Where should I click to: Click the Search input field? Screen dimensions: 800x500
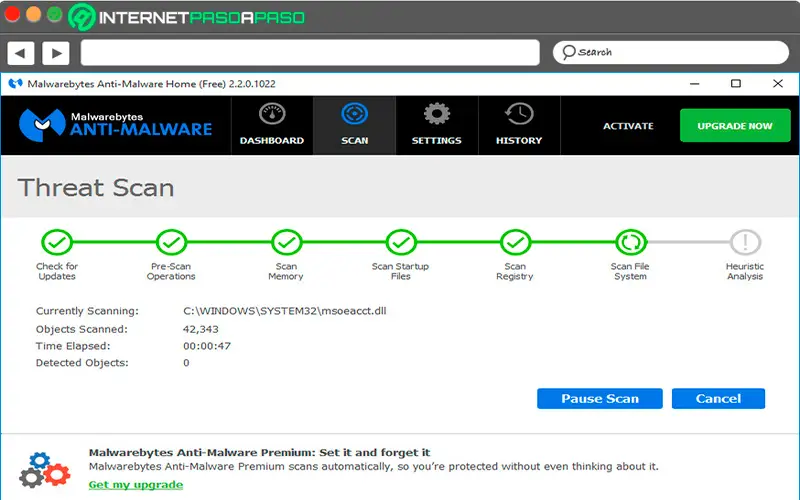coord(670,52)
